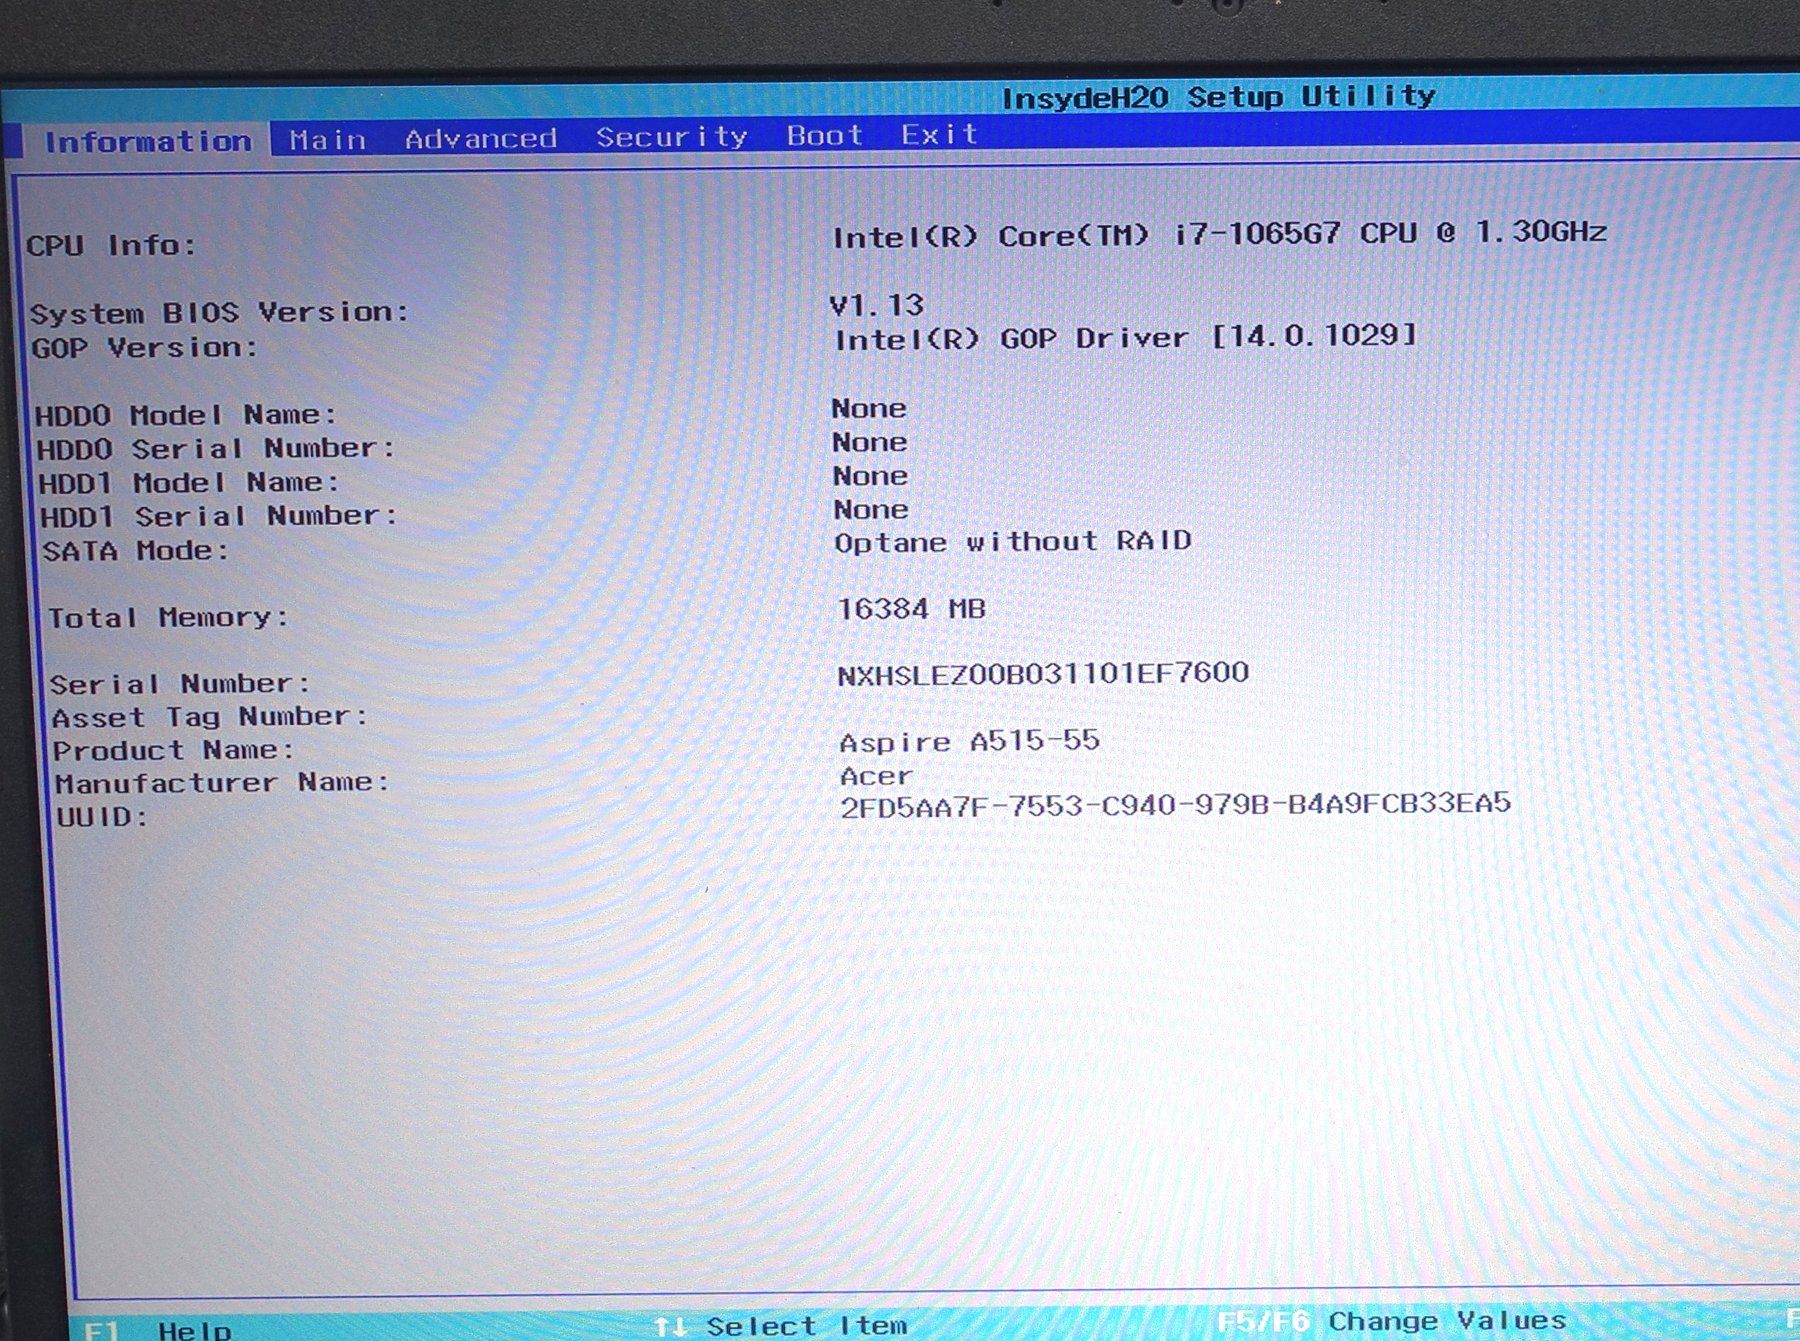The width and height of the screenshot is (1800, 1341).
Task: Click the Asset Tag Number label
Action: 210,717
